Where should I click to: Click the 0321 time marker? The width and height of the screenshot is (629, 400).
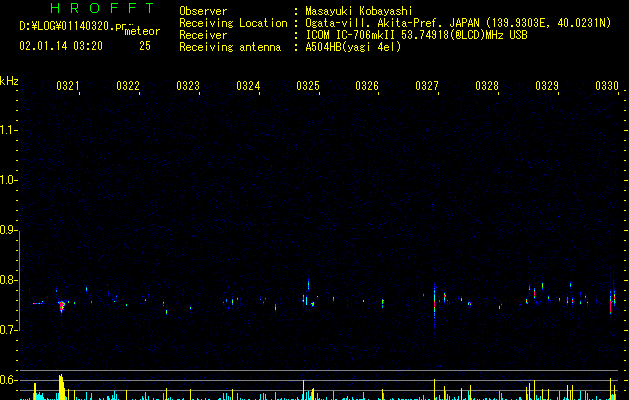[67, 86]
